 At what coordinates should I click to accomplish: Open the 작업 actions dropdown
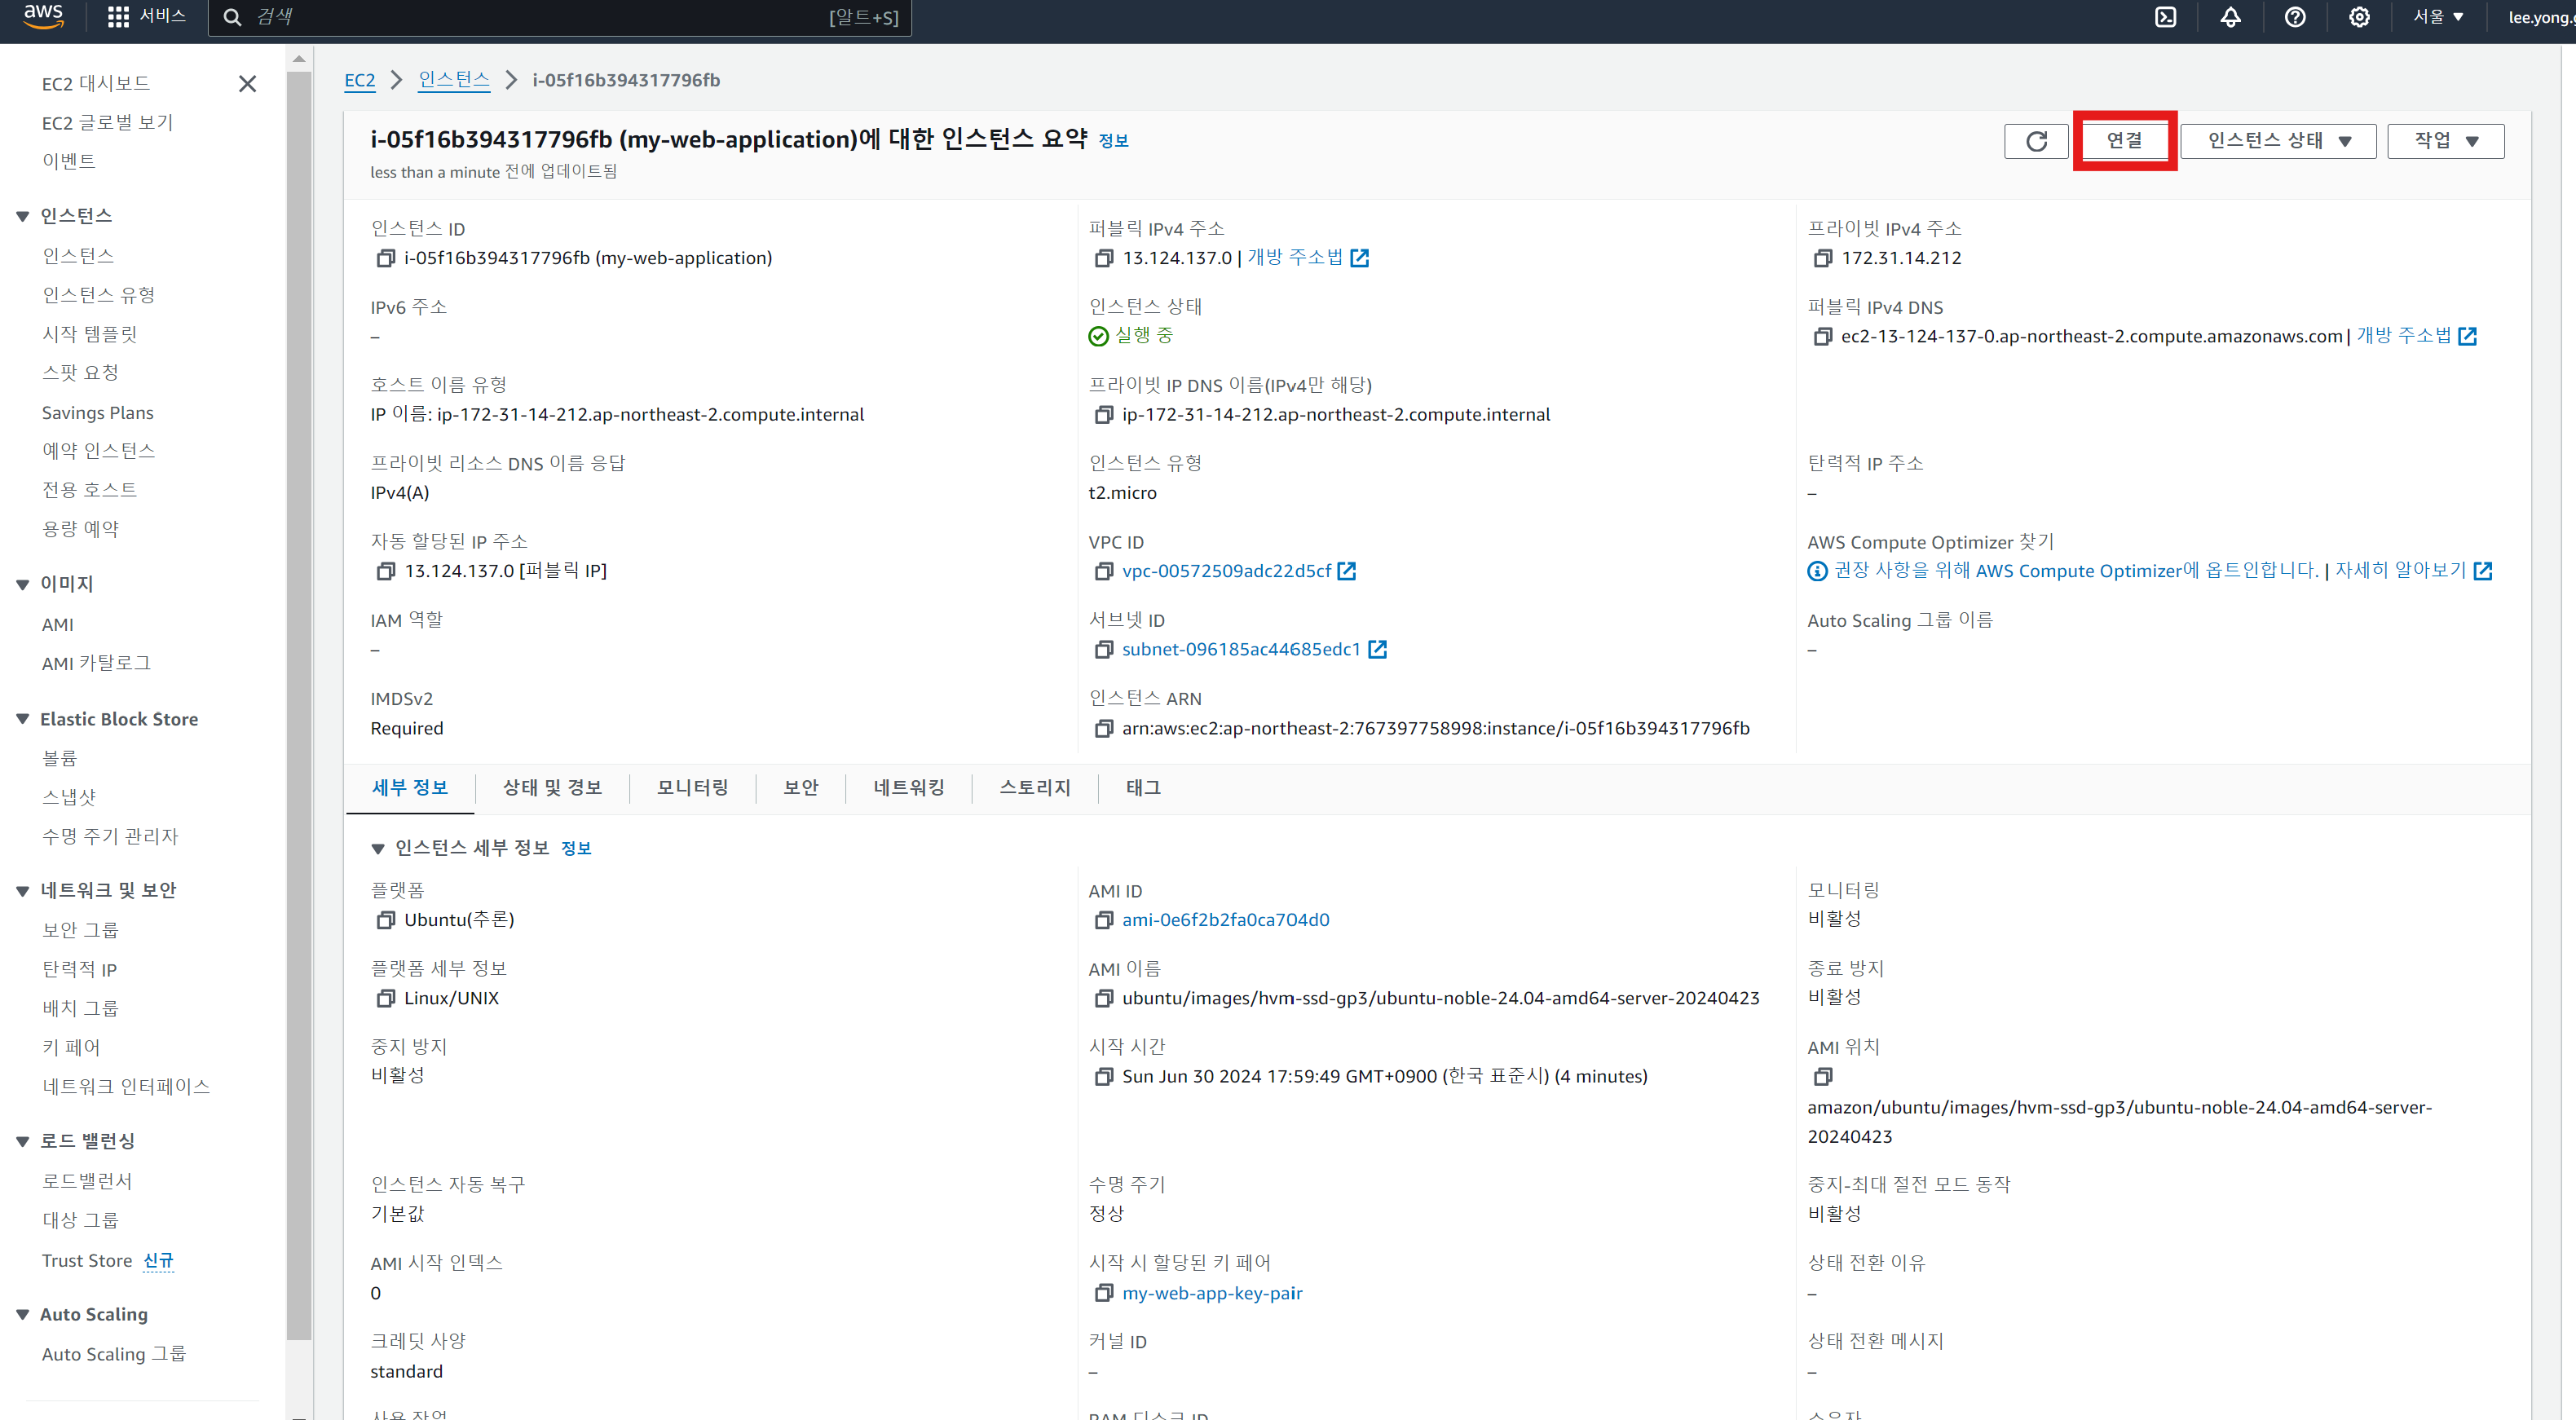click(2445, 141)
